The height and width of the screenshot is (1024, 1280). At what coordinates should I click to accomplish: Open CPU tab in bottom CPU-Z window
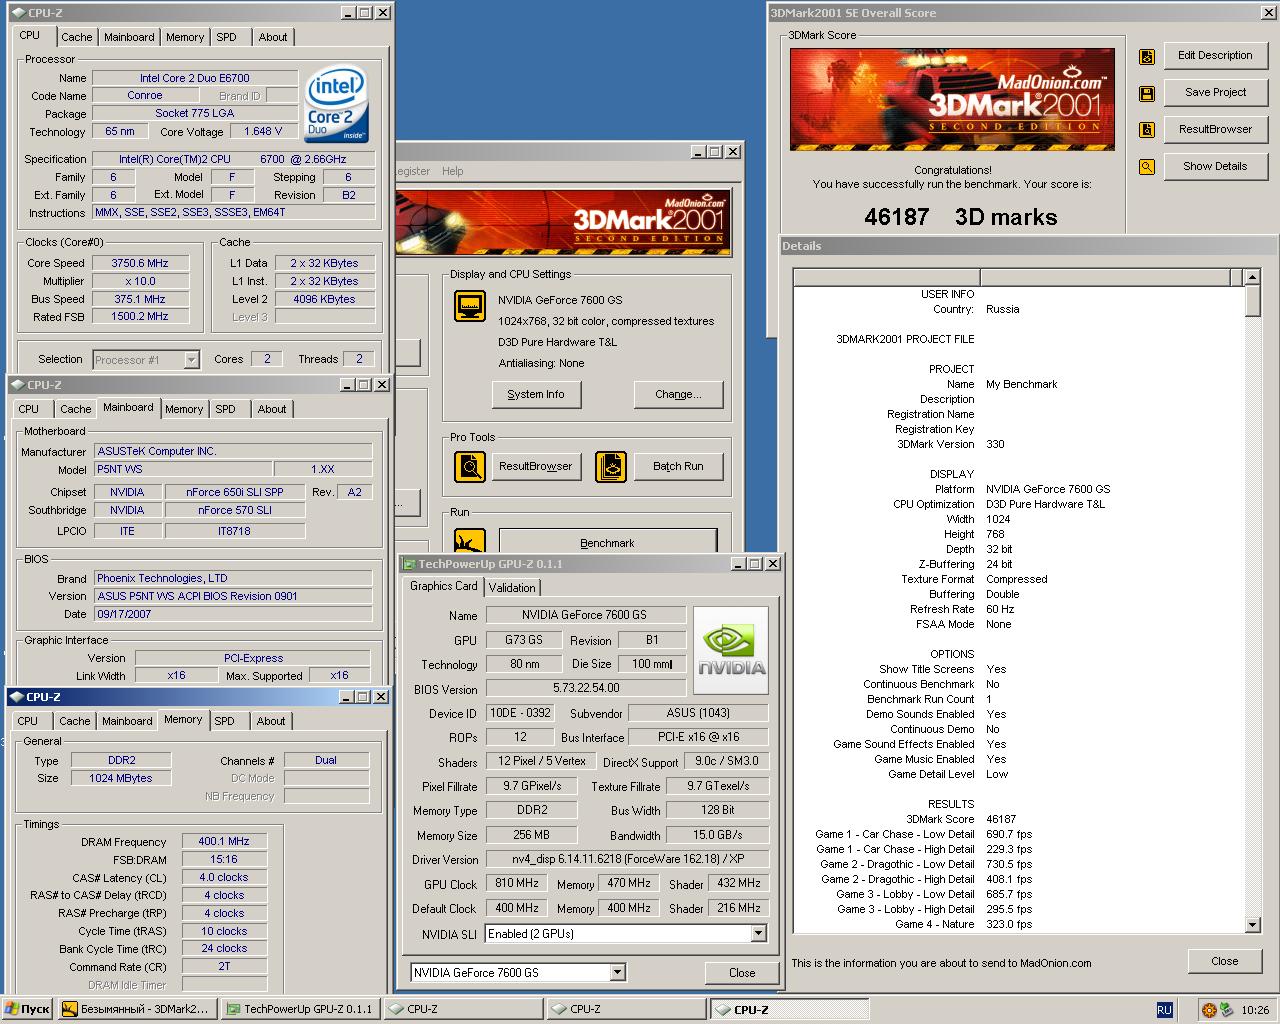(28, 721)
